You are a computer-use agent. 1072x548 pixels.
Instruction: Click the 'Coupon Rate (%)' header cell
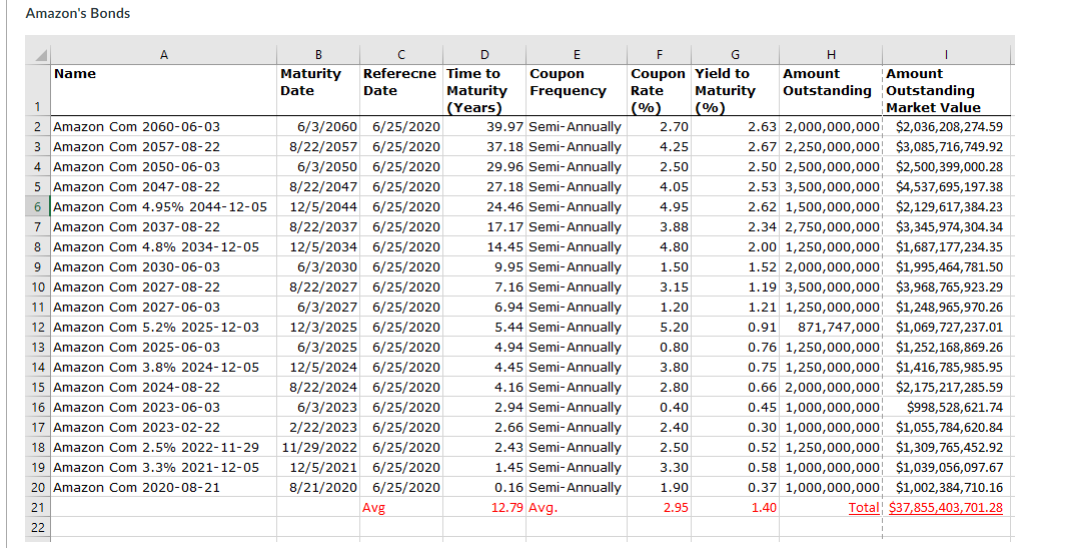[659, 90]
